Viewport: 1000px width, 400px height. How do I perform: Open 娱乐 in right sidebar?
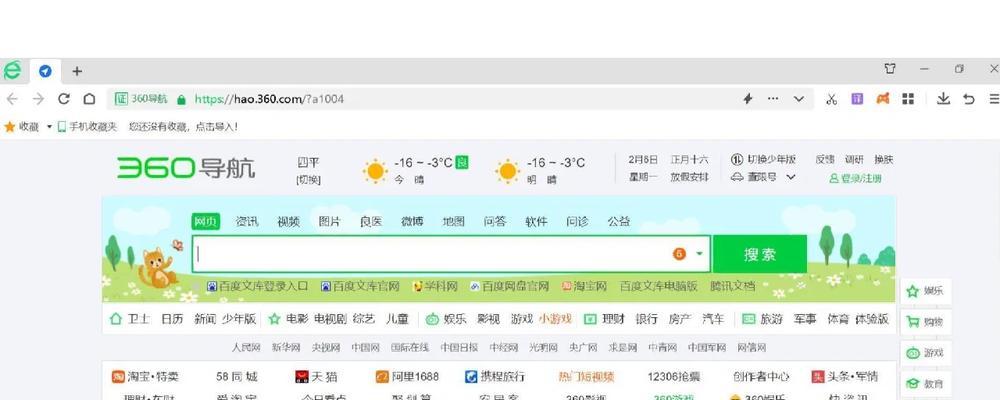pyautogui.click(x=925, y=291)
